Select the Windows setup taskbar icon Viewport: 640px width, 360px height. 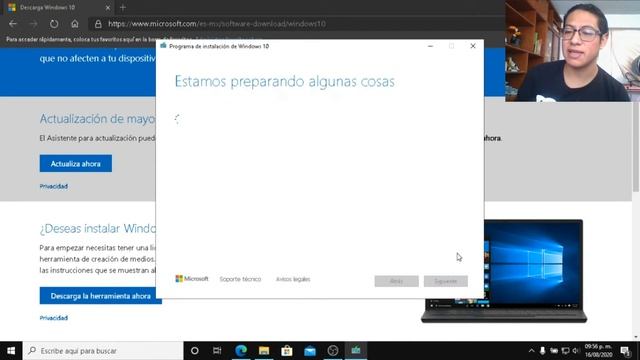tap(356, 351)
